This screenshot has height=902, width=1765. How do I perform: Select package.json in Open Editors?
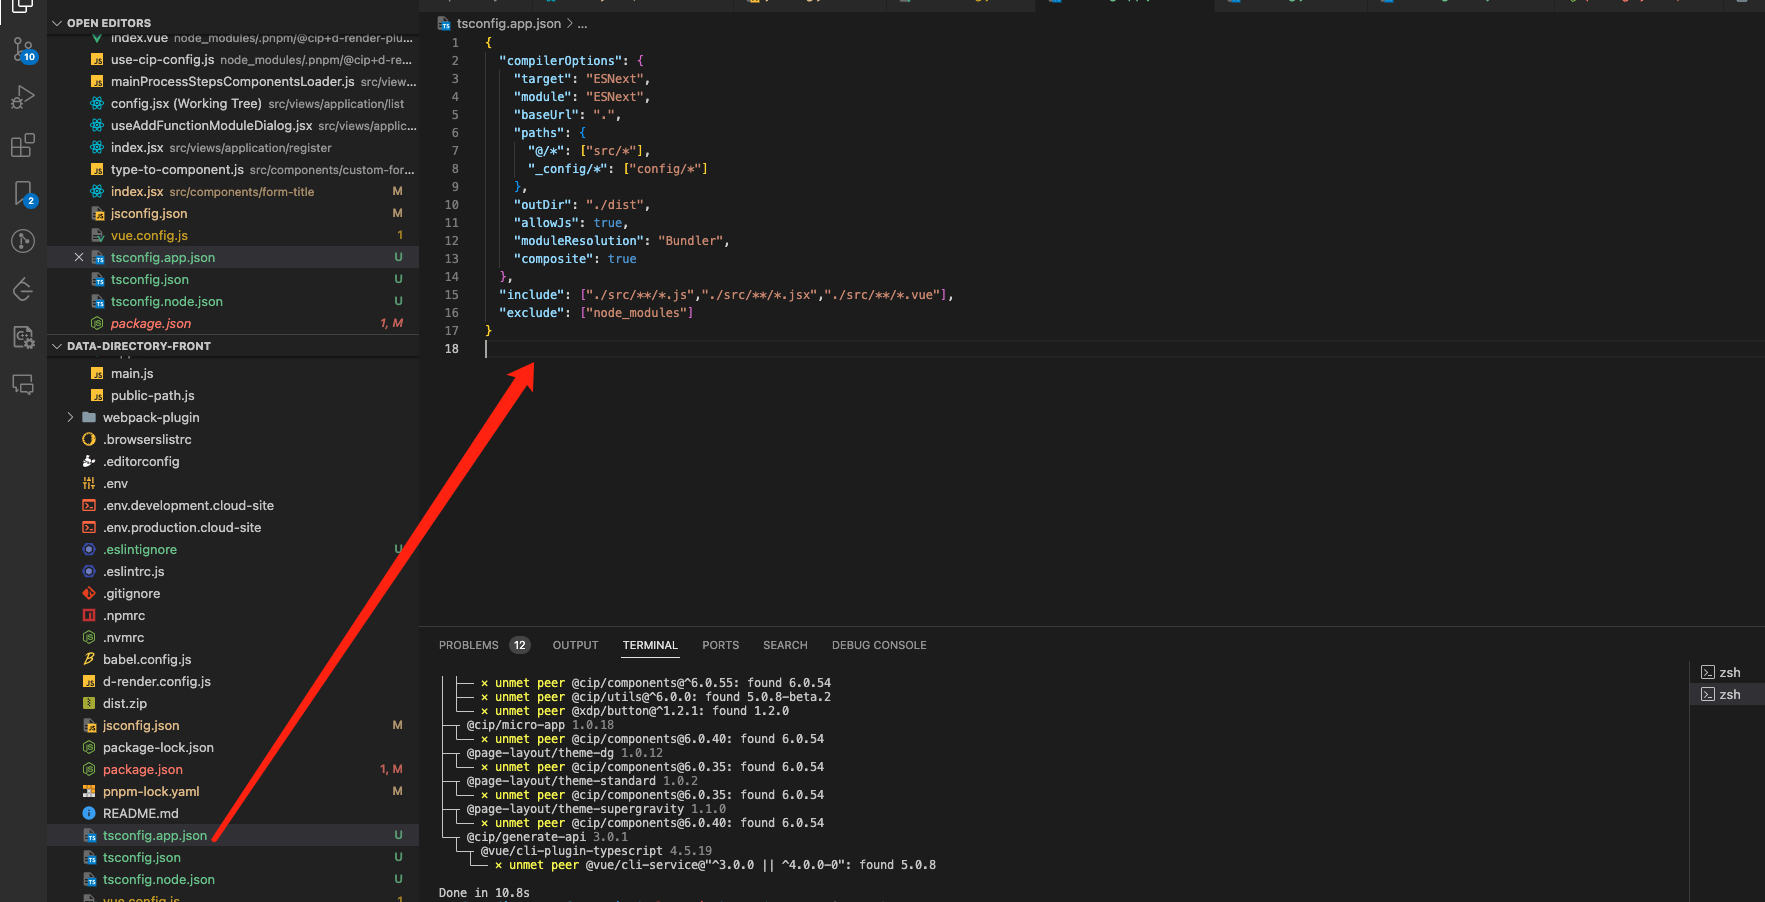pos(233,323)
